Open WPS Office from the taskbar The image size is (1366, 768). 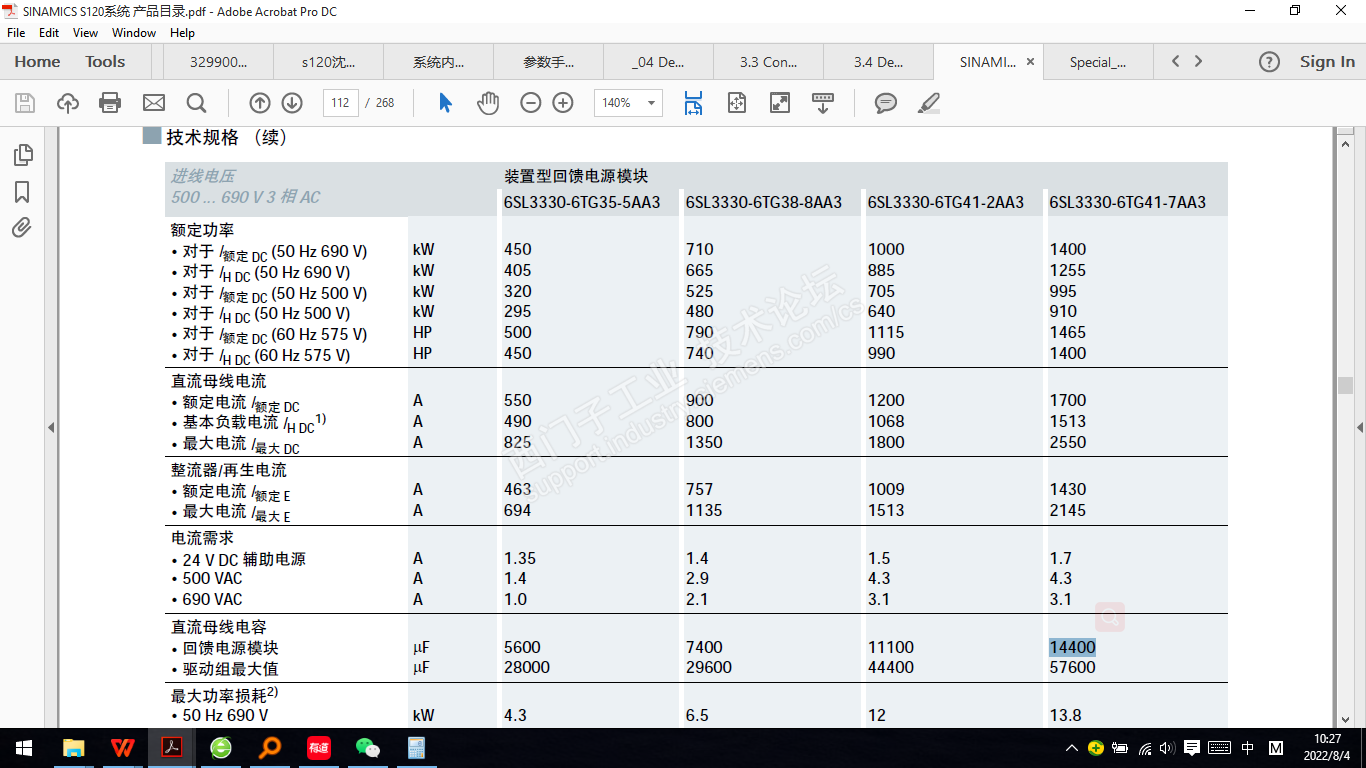point(123,748)
